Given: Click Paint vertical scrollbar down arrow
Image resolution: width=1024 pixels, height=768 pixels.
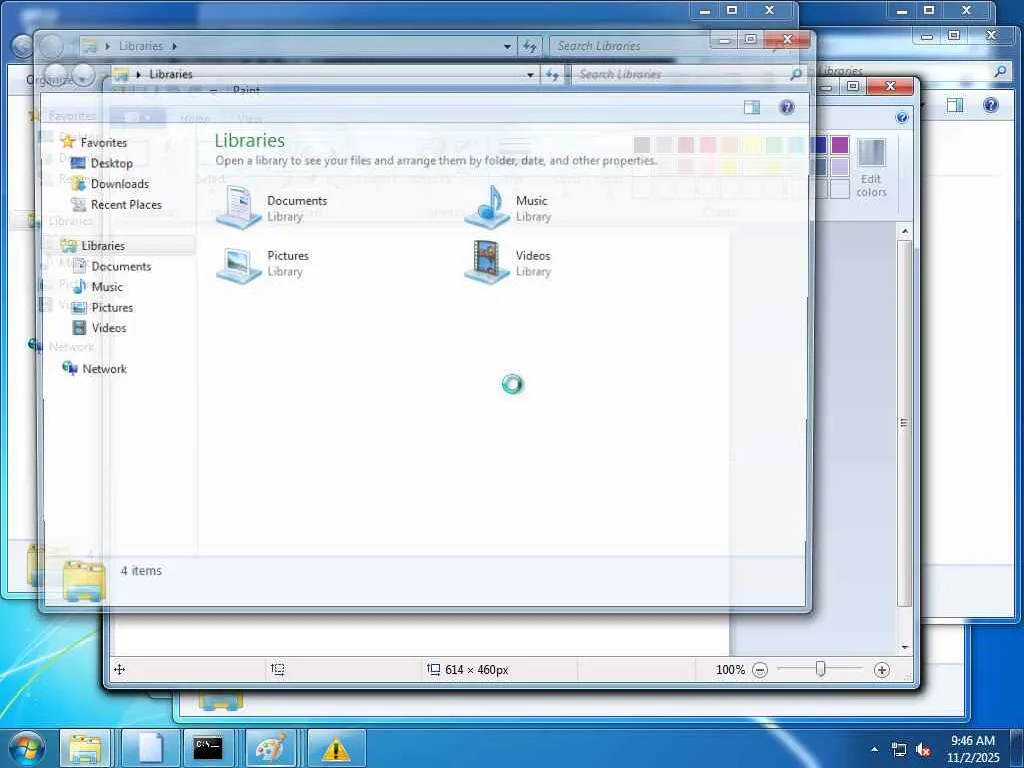Looking at the screenshot, I should click(904, 647).
